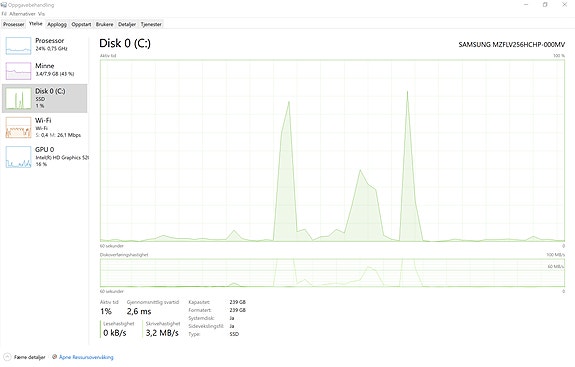
Task: Click the Minne 3,4/7,9 GB text
Action: 55,74
